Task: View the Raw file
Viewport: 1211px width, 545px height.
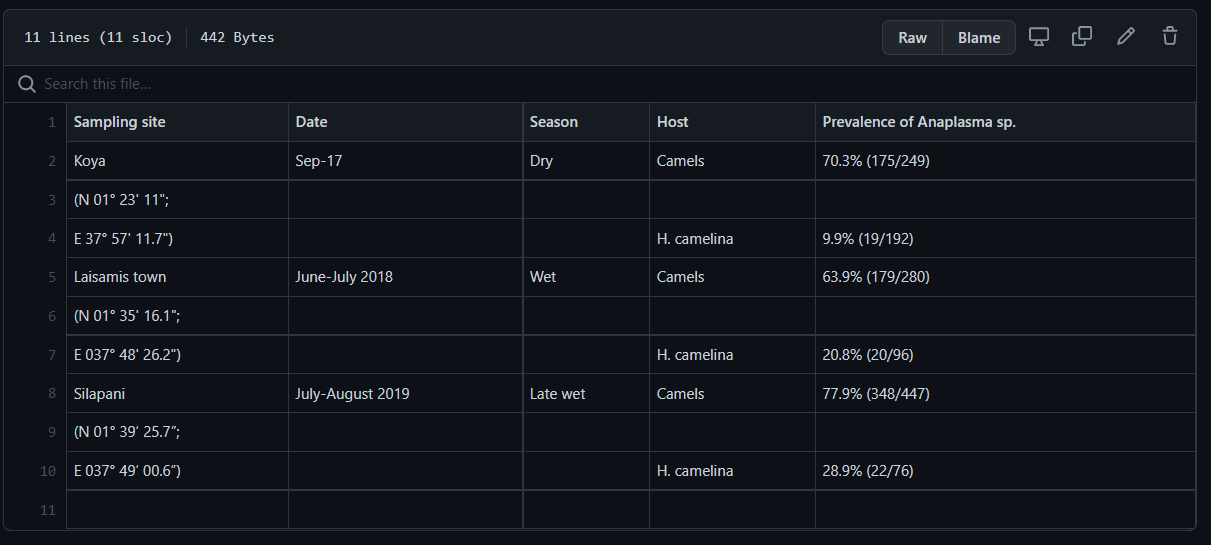Action: coord(912,38)
